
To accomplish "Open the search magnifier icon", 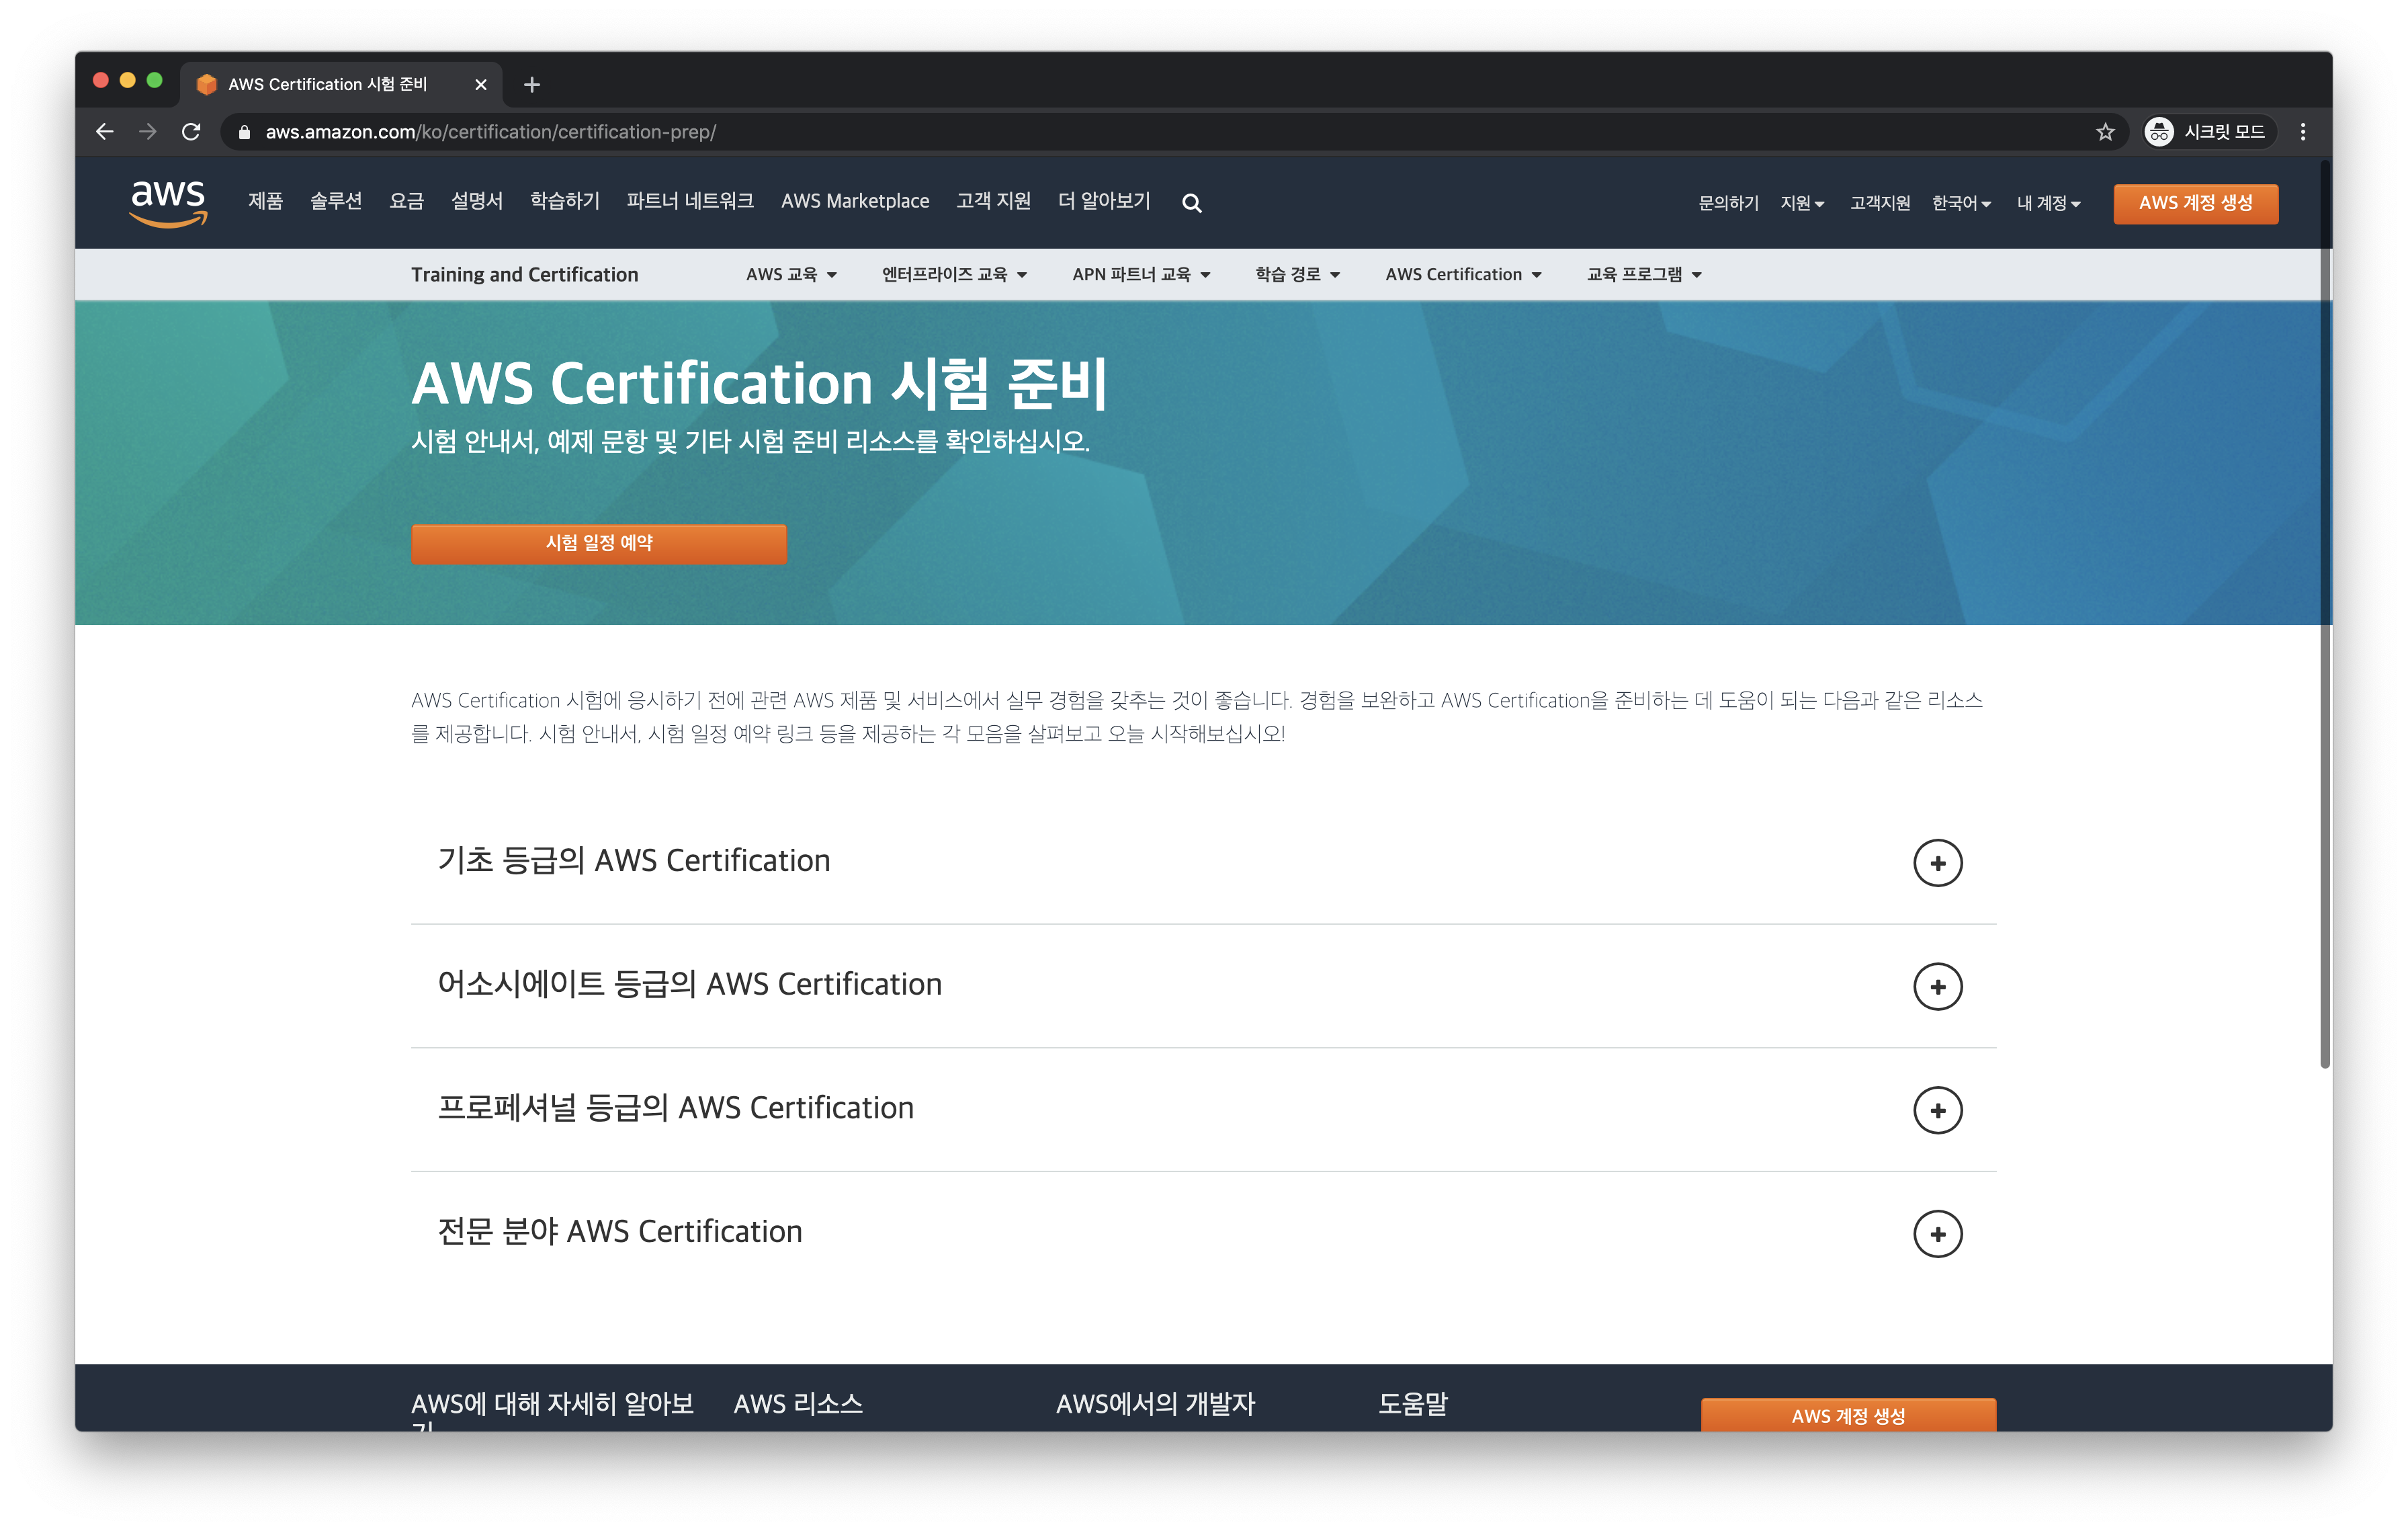I will pyautogui.click(x=1191, y=203).
